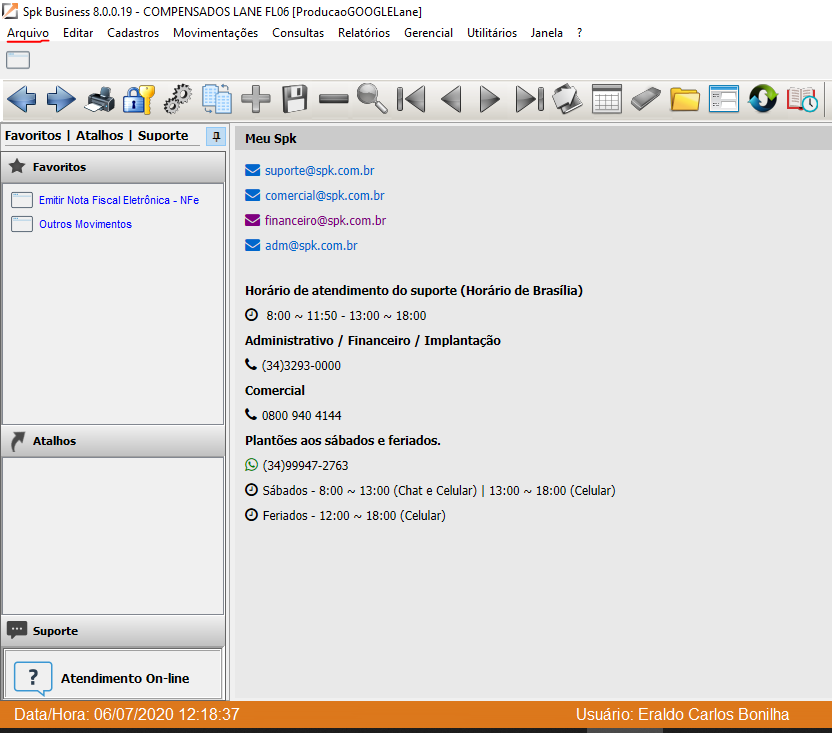The height and width of the screenshot is (733, 832).
Task: Click the Data/Hora status bar entry
Action: pyautogui.click(x=127, y=714)
